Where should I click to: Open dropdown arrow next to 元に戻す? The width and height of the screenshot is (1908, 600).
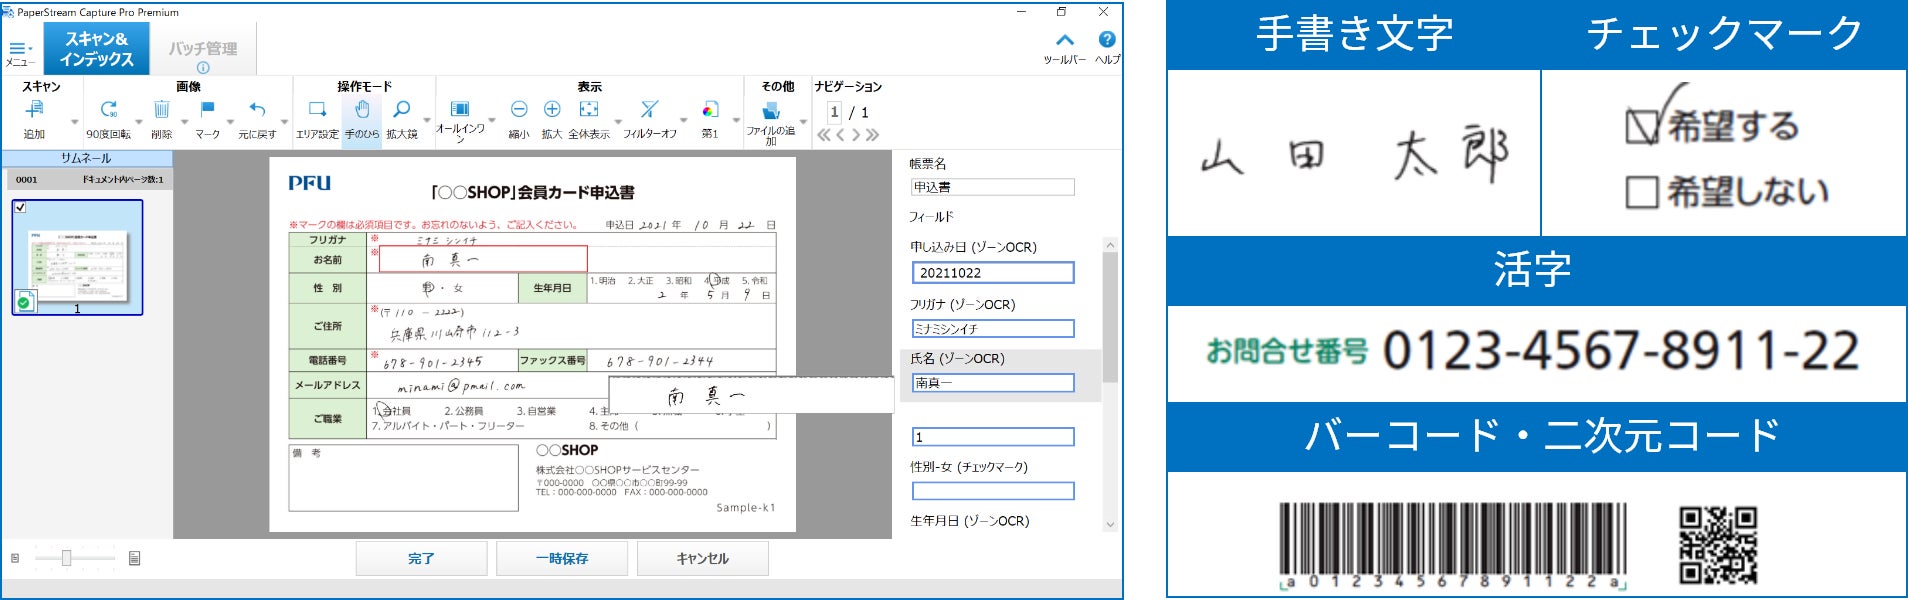coord(282,122)
